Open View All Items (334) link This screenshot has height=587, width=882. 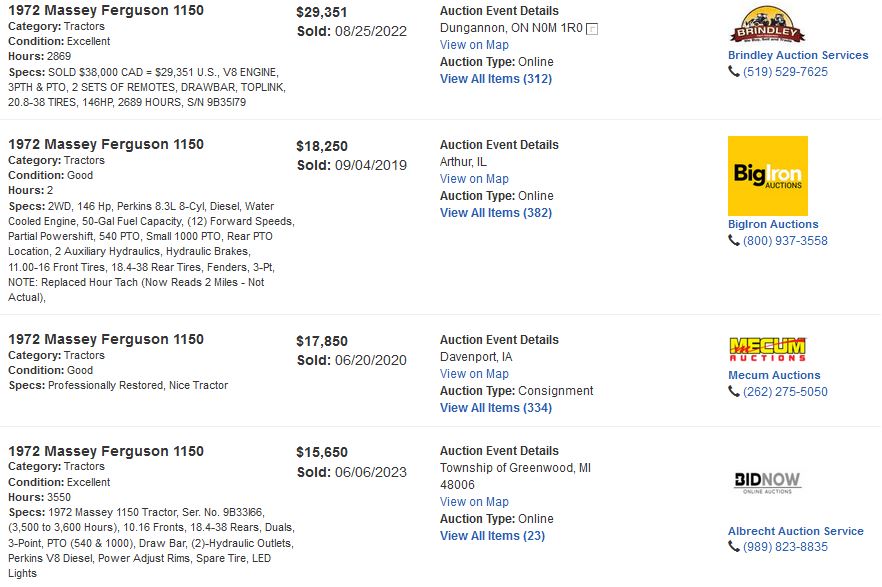(496, 408)
